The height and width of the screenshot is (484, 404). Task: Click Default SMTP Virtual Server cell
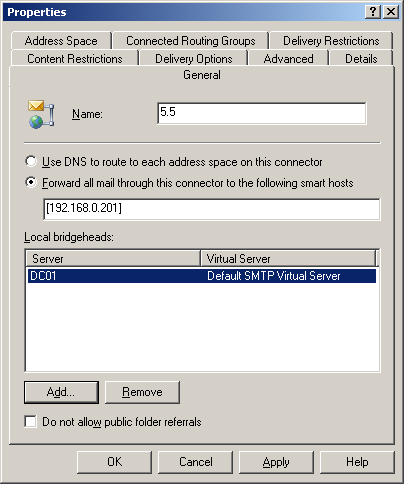274,276
